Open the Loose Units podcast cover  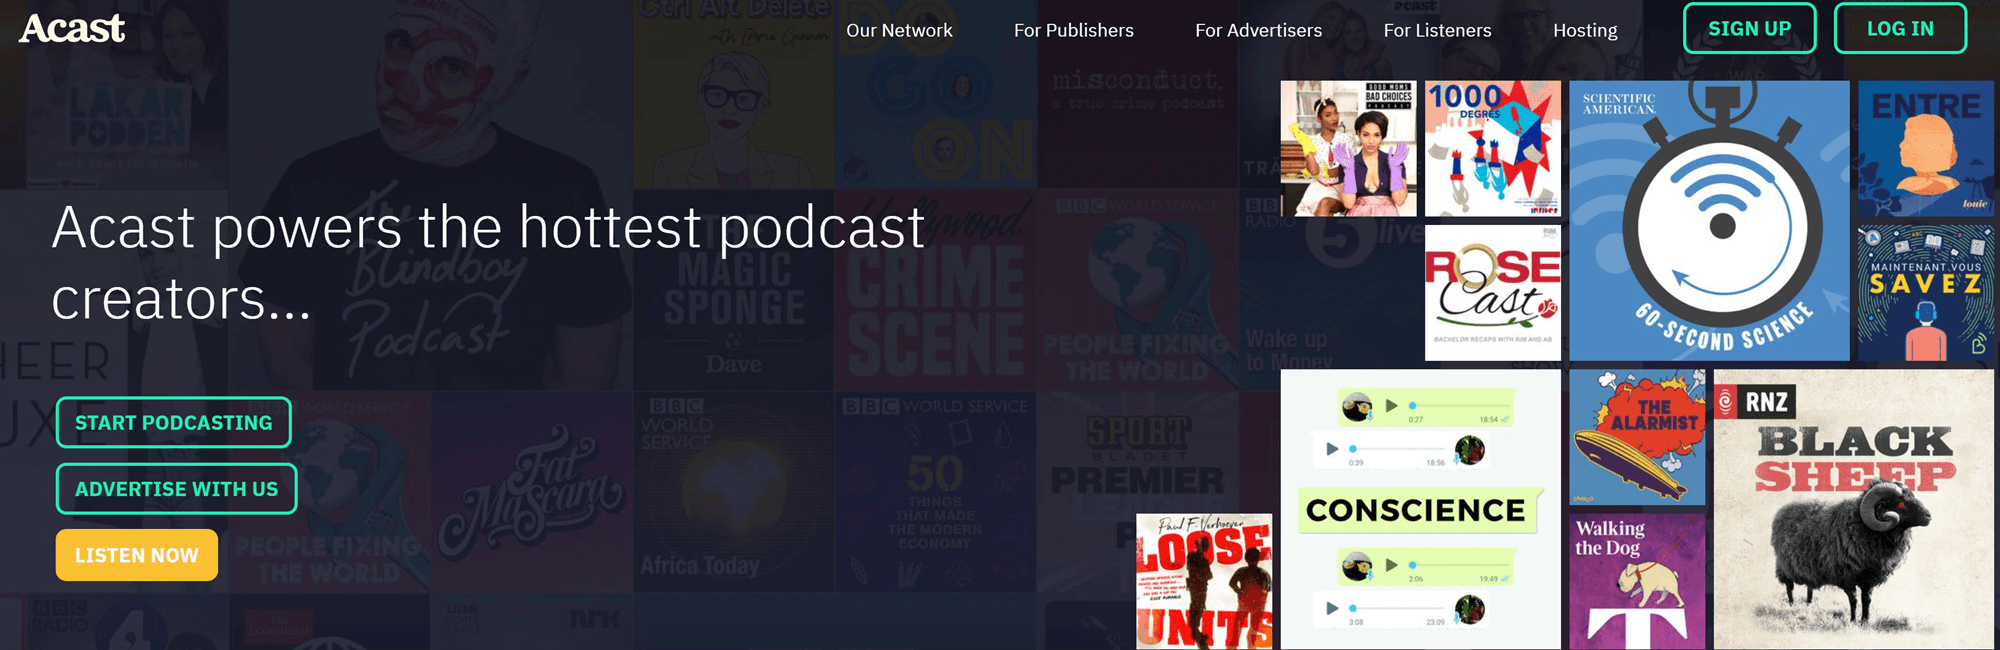click(x=1204, y=582)
